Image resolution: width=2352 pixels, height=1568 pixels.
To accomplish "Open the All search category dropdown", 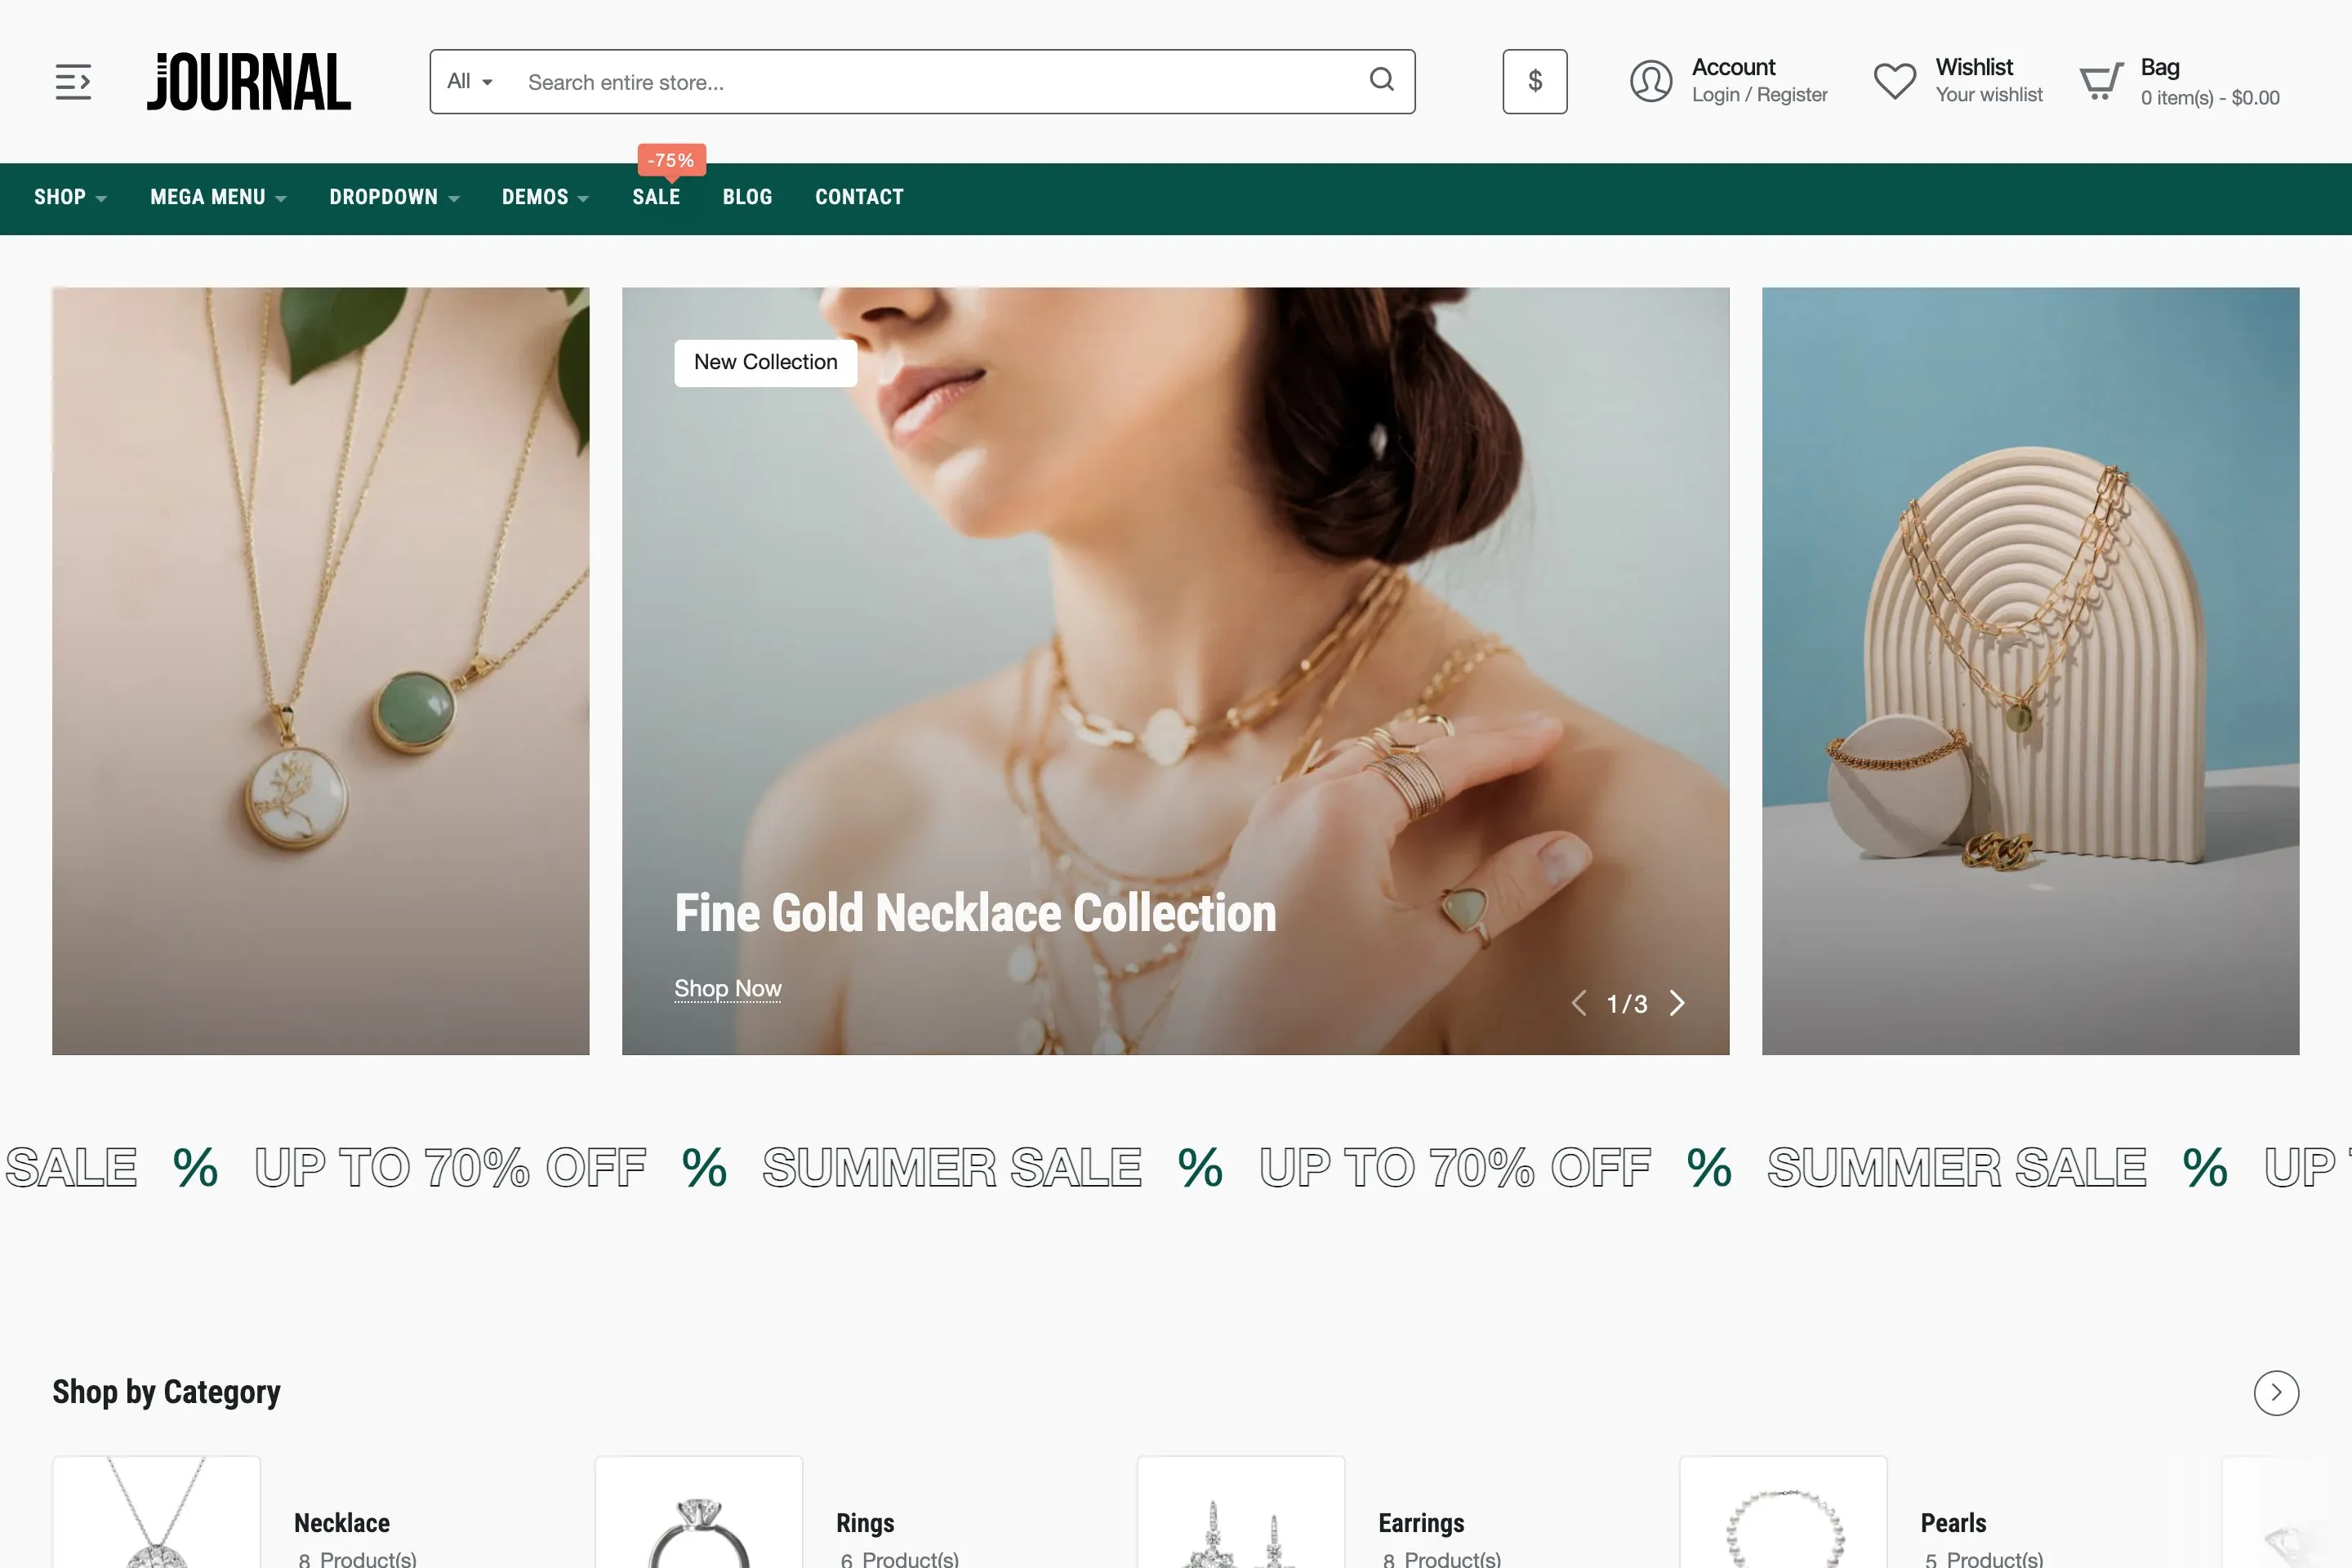I will [470, 81].
